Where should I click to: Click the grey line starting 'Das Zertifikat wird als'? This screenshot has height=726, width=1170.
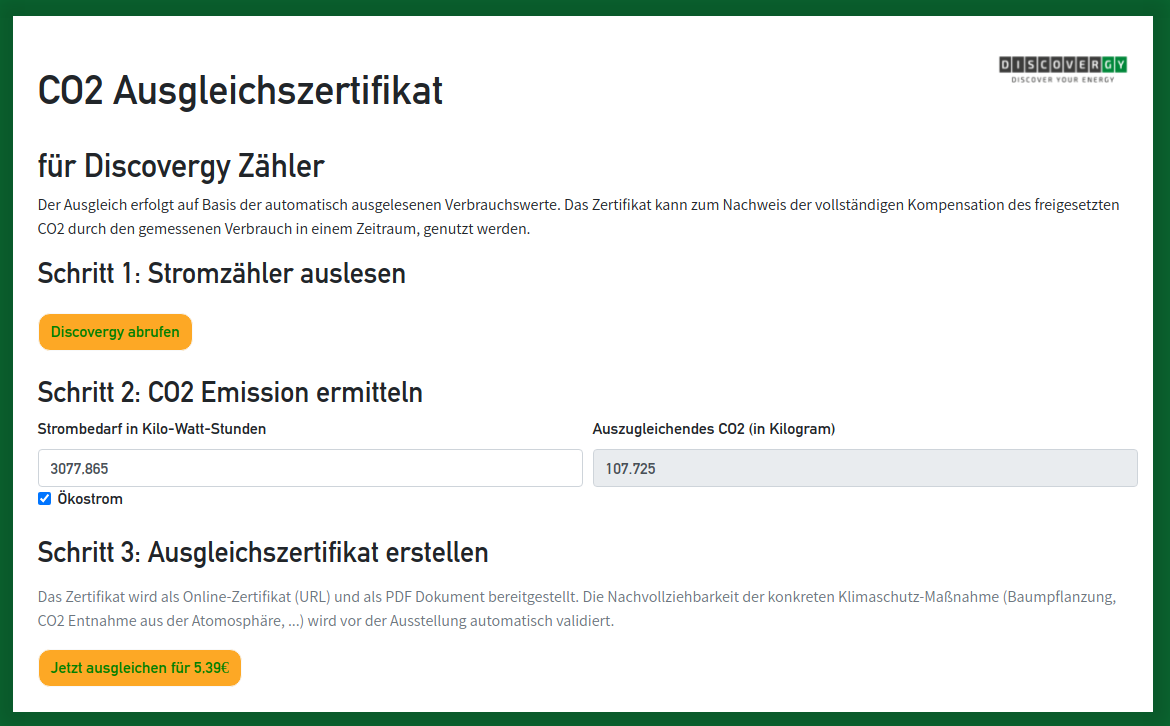pyautogui.click(x=577, y=597)
